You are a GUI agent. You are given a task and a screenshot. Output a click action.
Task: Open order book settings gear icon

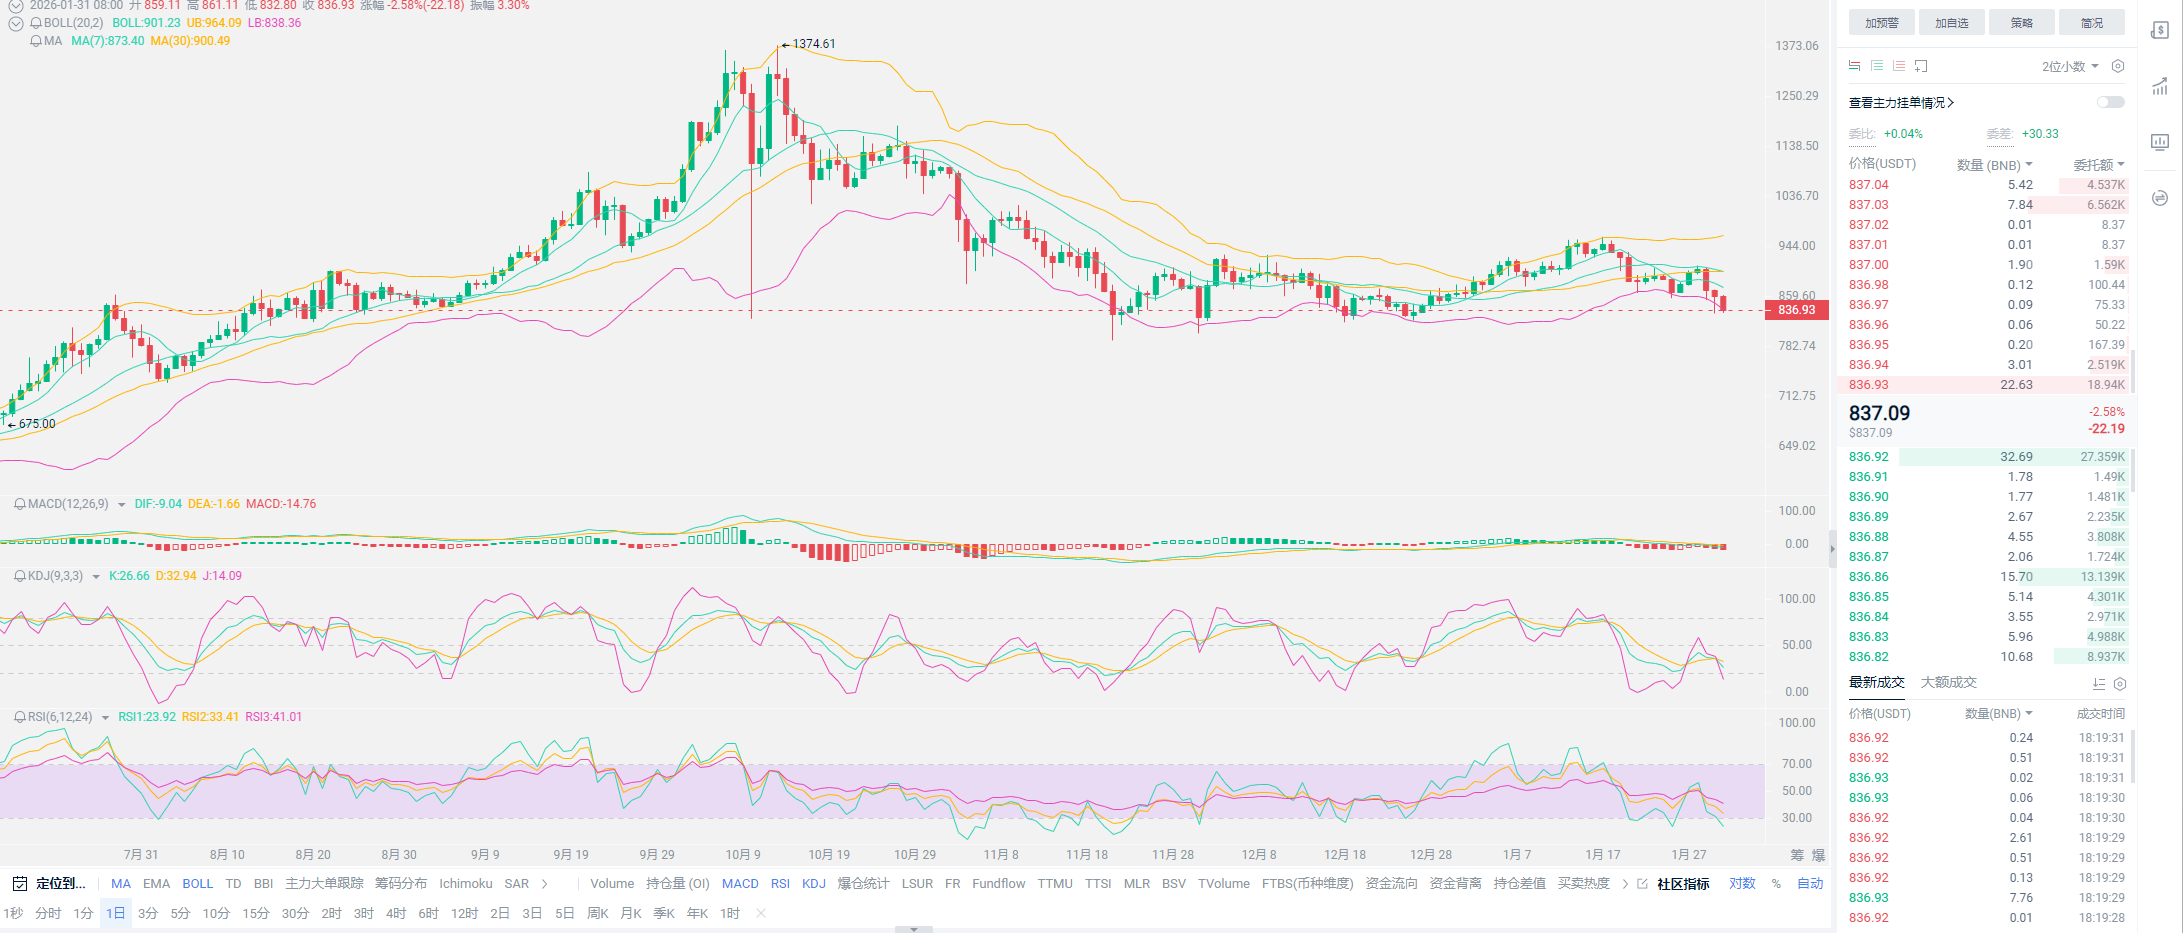(x=2117, y=66)
